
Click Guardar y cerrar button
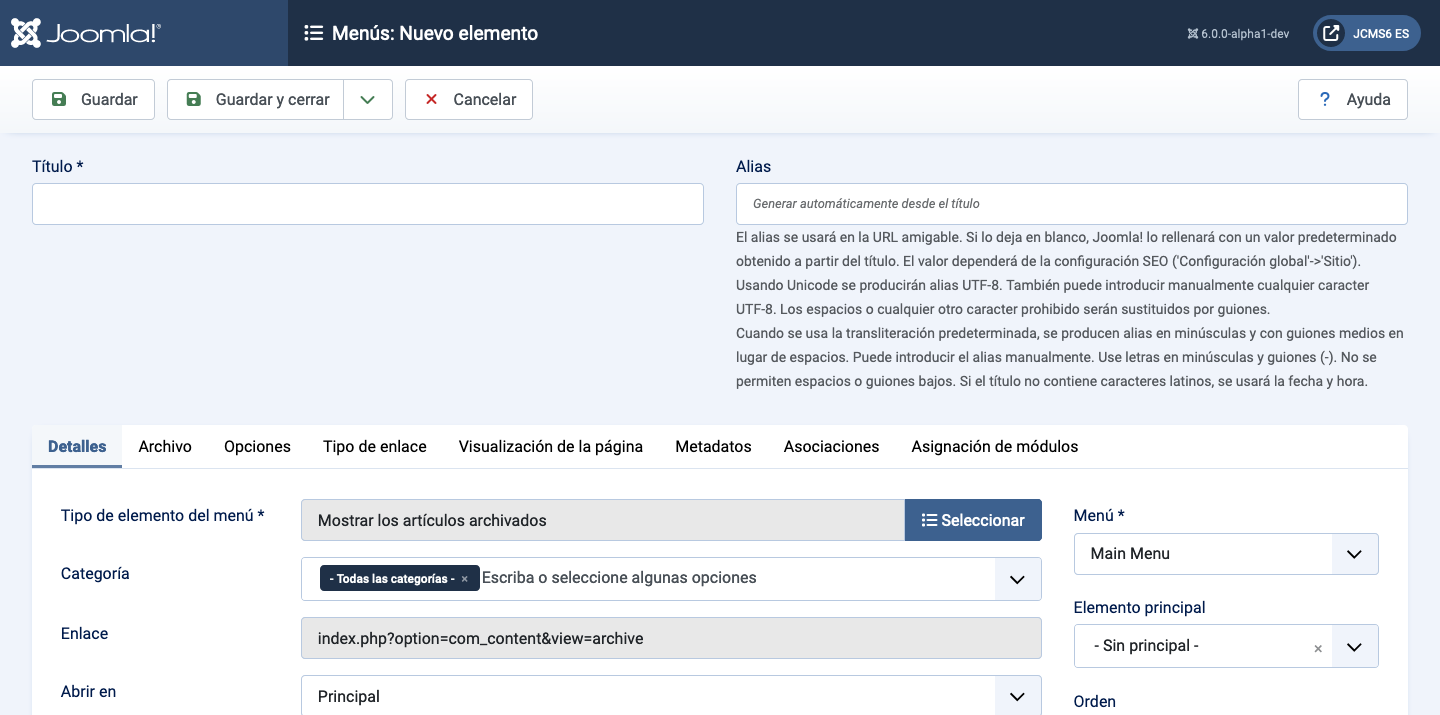pos(255,99)
